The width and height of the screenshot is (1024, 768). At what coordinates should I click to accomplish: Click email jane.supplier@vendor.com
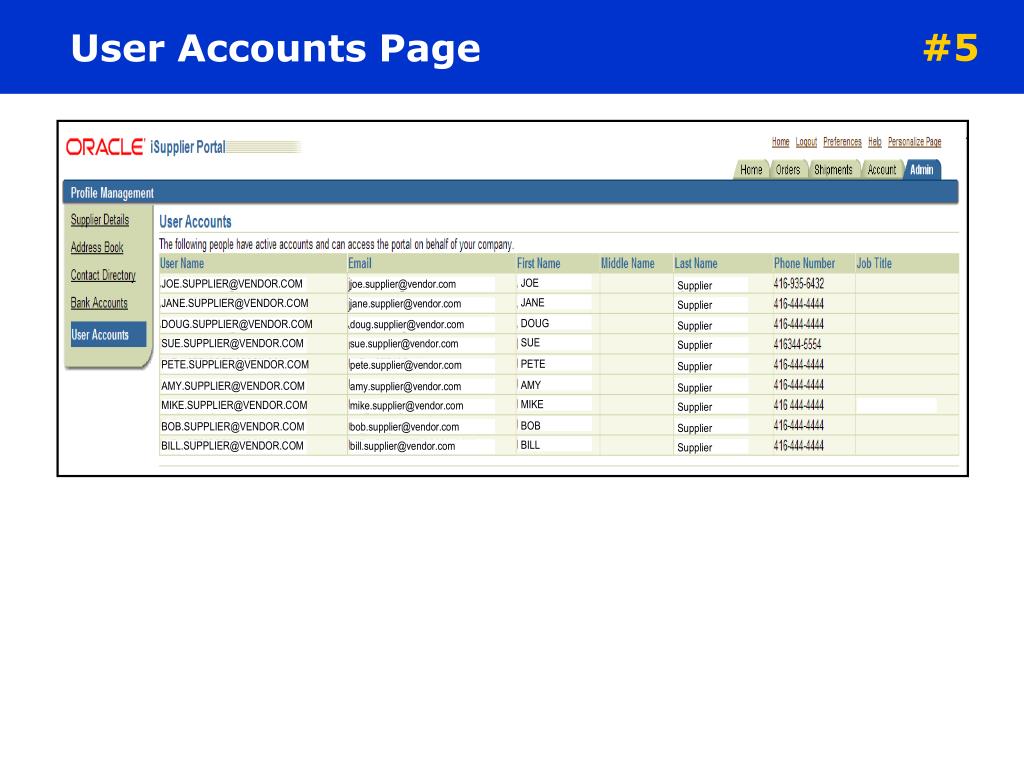pyautogui.click(x=406, y=304)
